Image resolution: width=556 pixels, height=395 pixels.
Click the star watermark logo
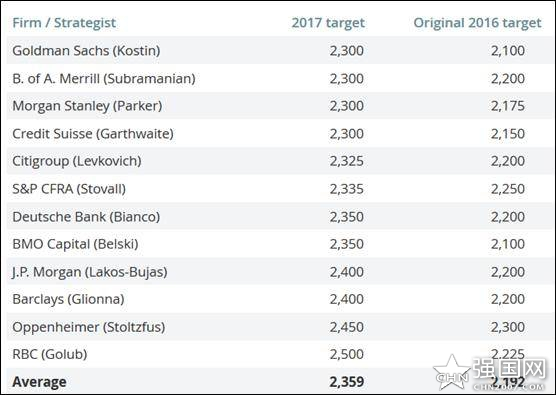451,372
